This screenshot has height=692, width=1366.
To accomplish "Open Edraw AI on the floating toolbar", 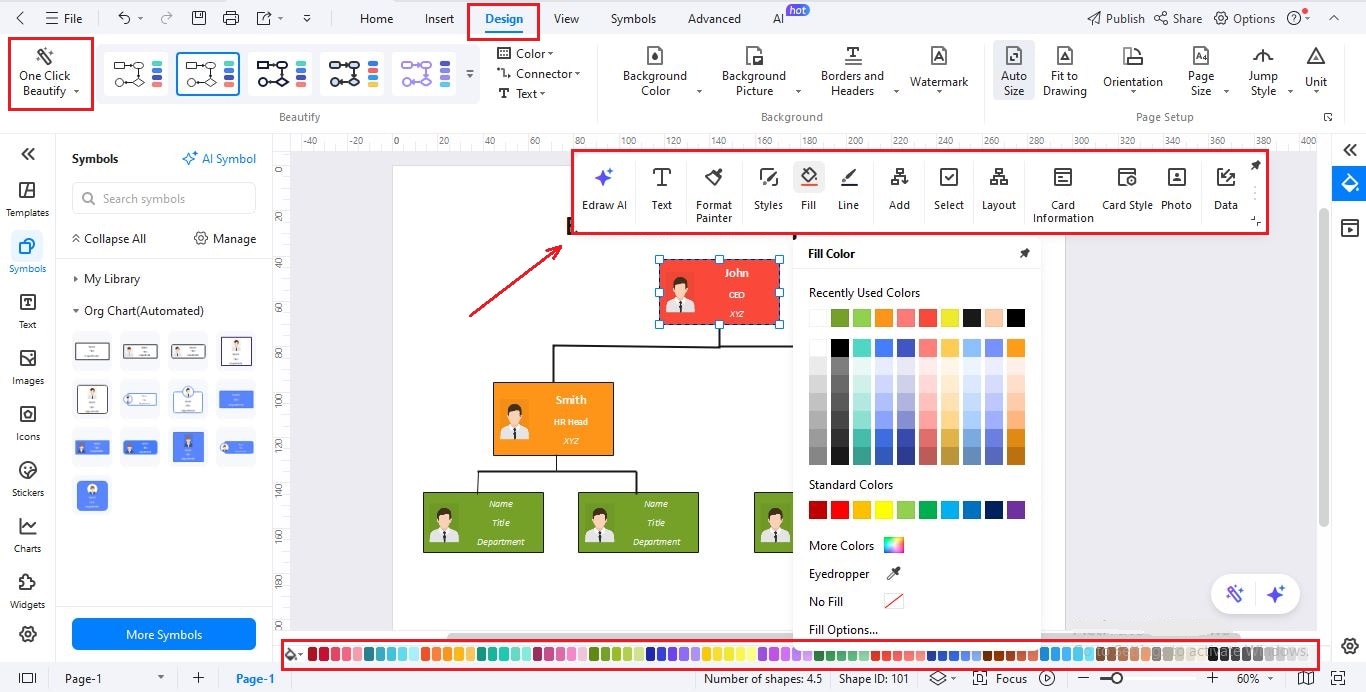I will (604, 188).
